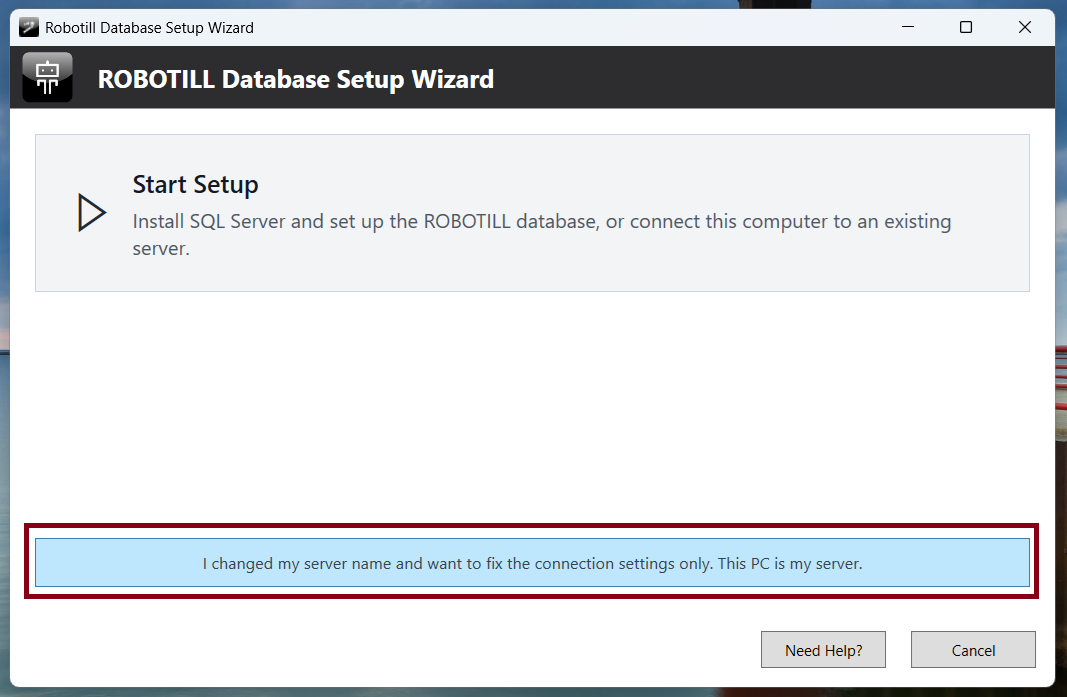Minimize the setup wizard window
1067x697 pixels.
[x=907, y=27]
